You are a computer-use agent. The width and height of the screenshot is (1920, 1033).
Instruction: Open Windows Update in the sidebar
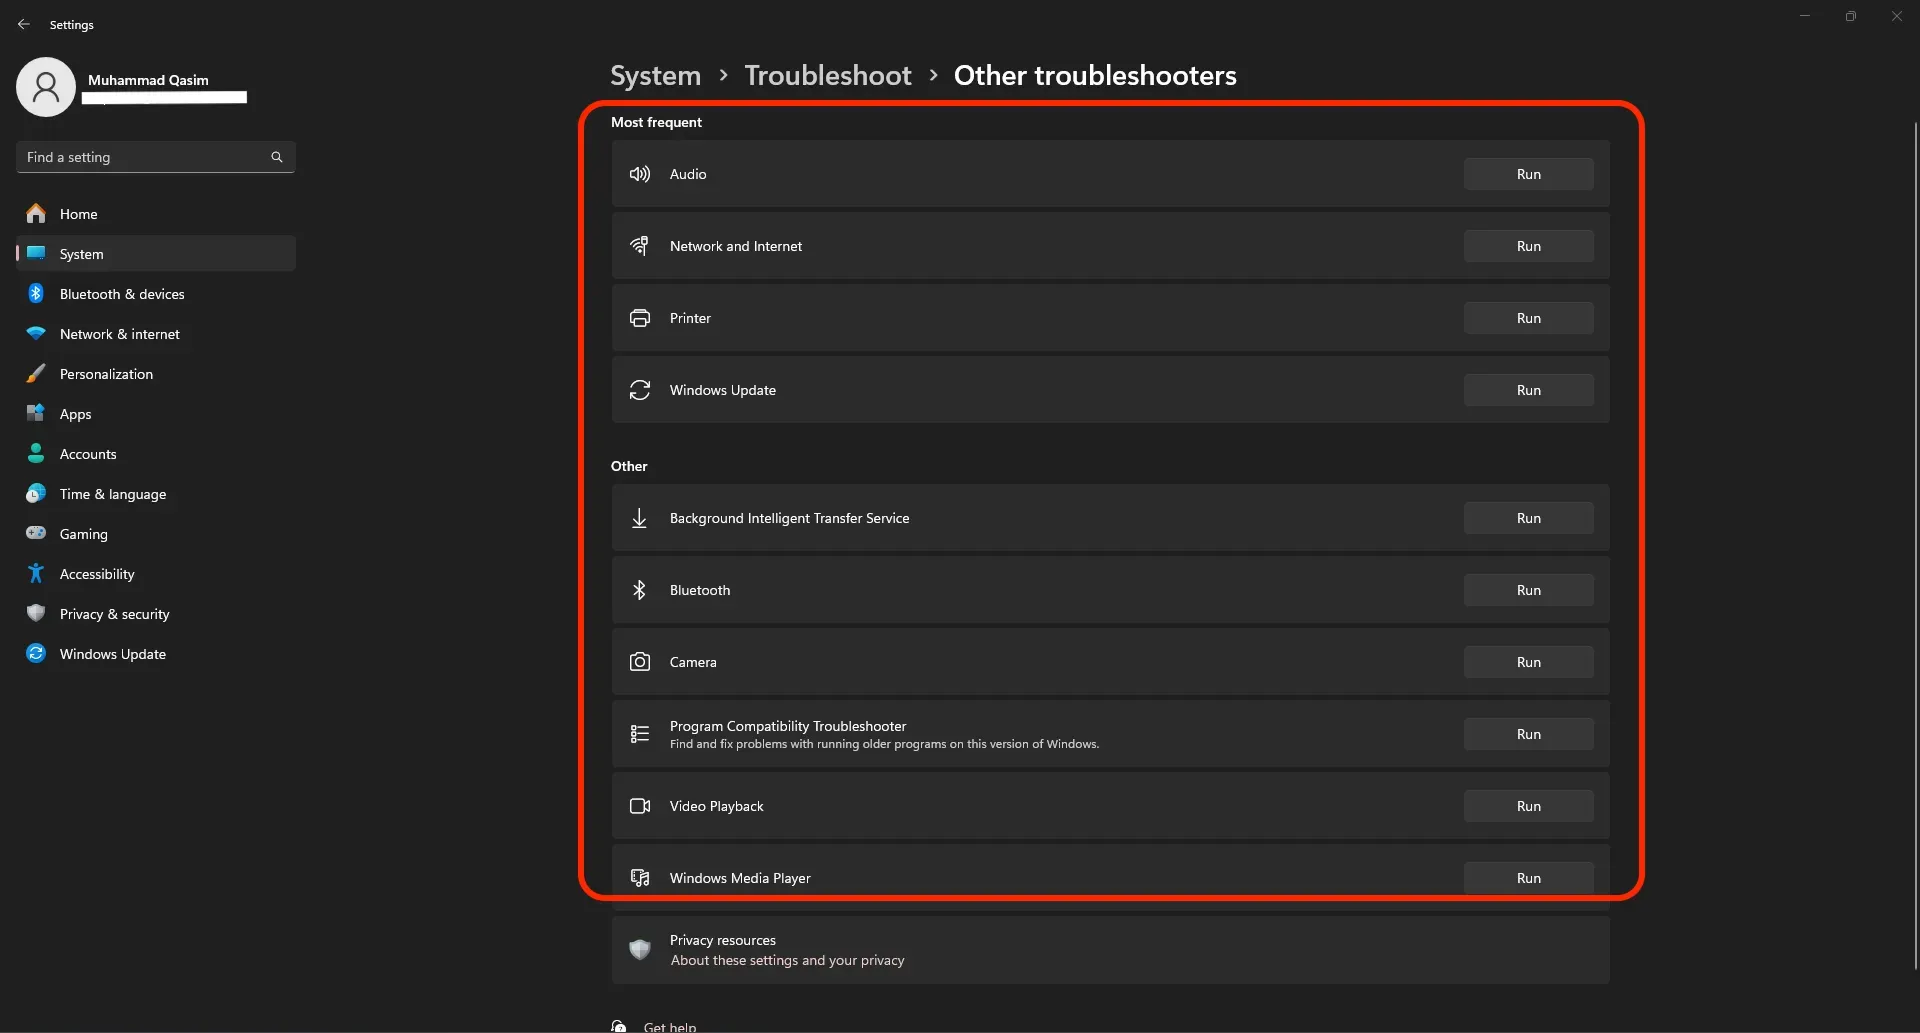(x=156, y=653)
